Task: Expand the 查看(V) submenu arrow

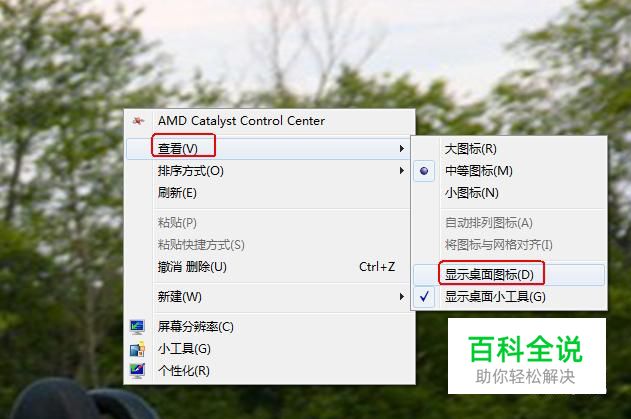Action: coord(401,149)
